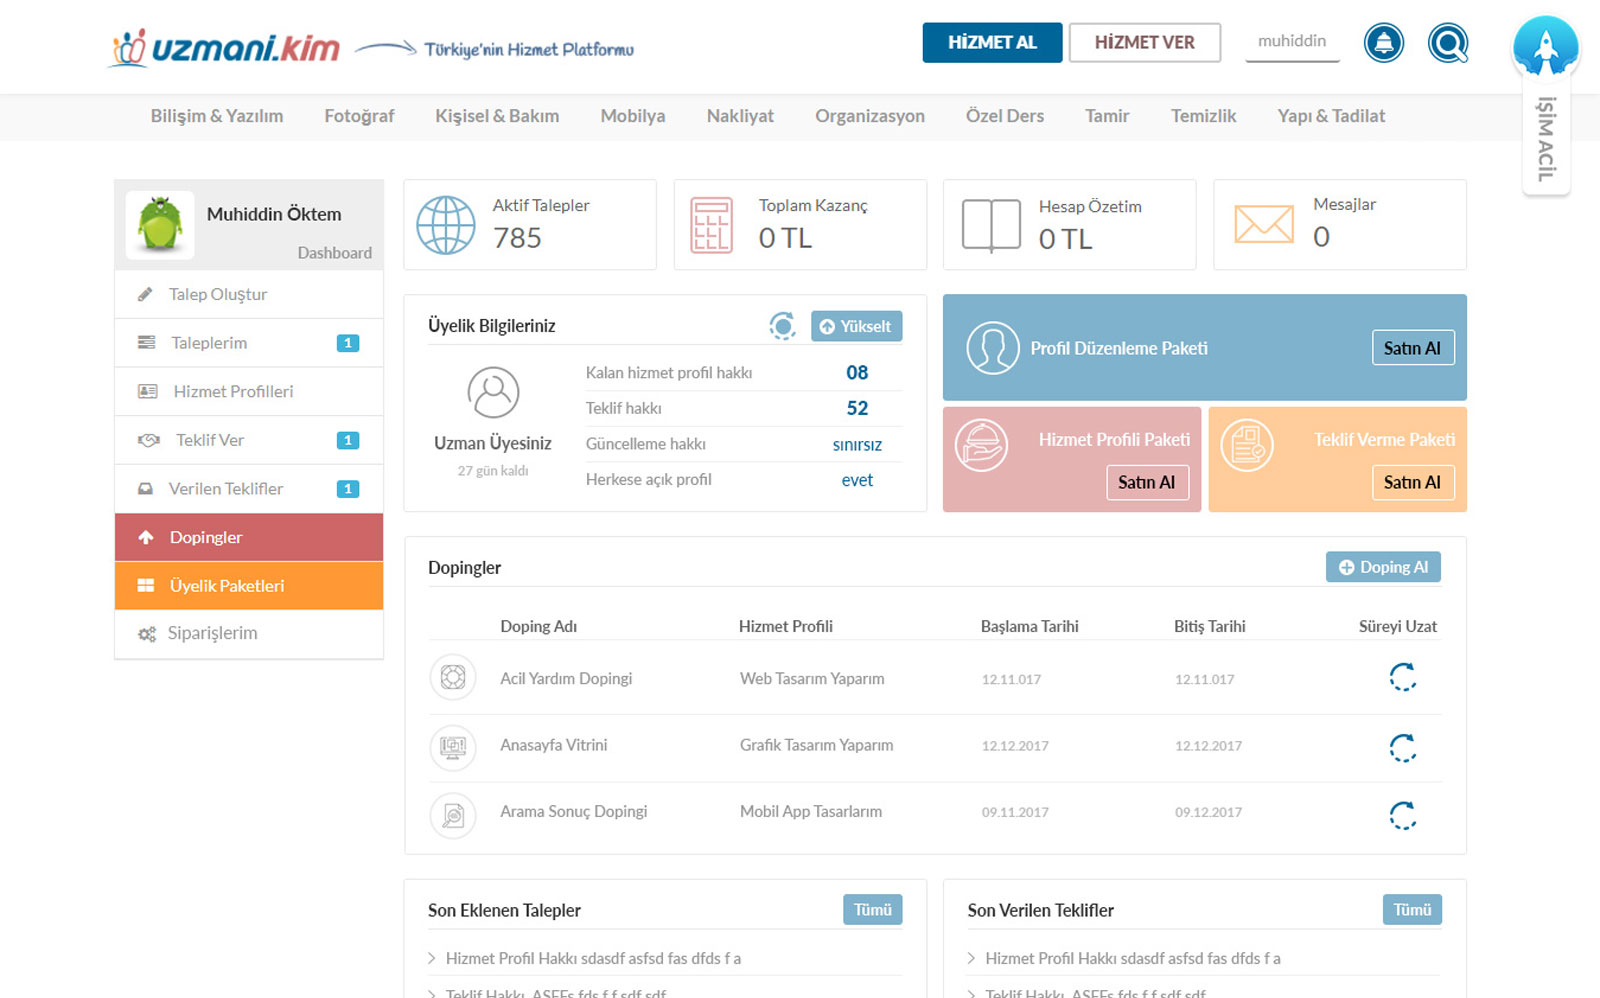Click the rocket icon for İşim Acil
This screenshot has width=1600, height=998.
click(1545, 47)
